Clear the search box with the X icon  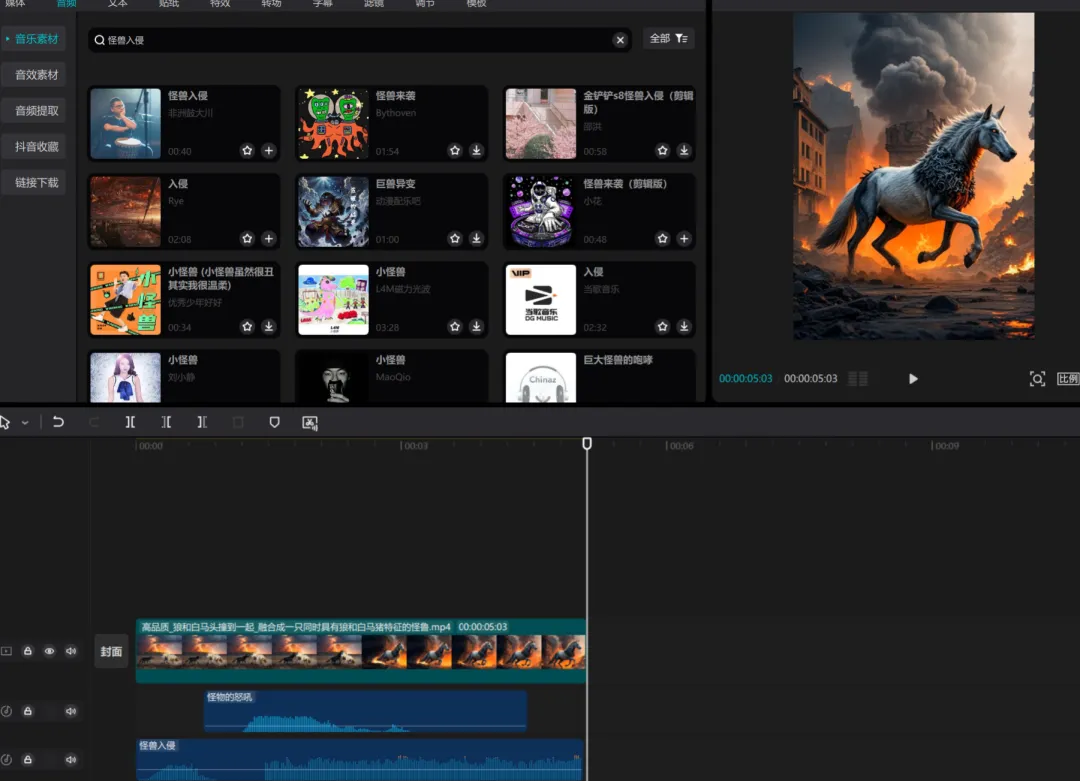[x=620, y=40]
